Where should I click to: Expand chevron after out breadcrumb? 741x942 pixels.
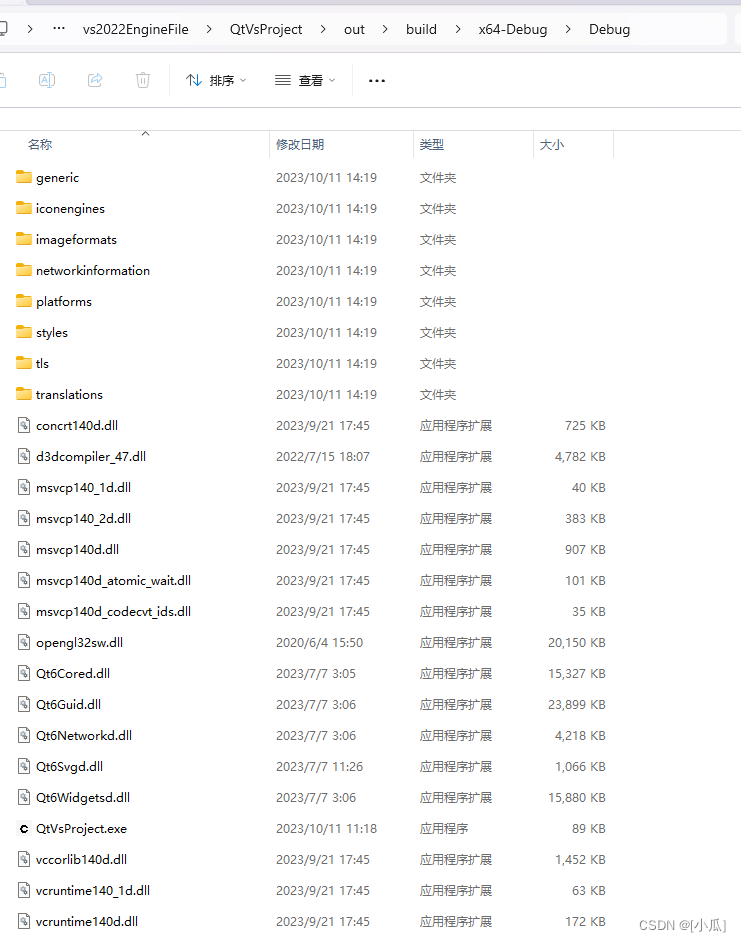tap(385, 29)
